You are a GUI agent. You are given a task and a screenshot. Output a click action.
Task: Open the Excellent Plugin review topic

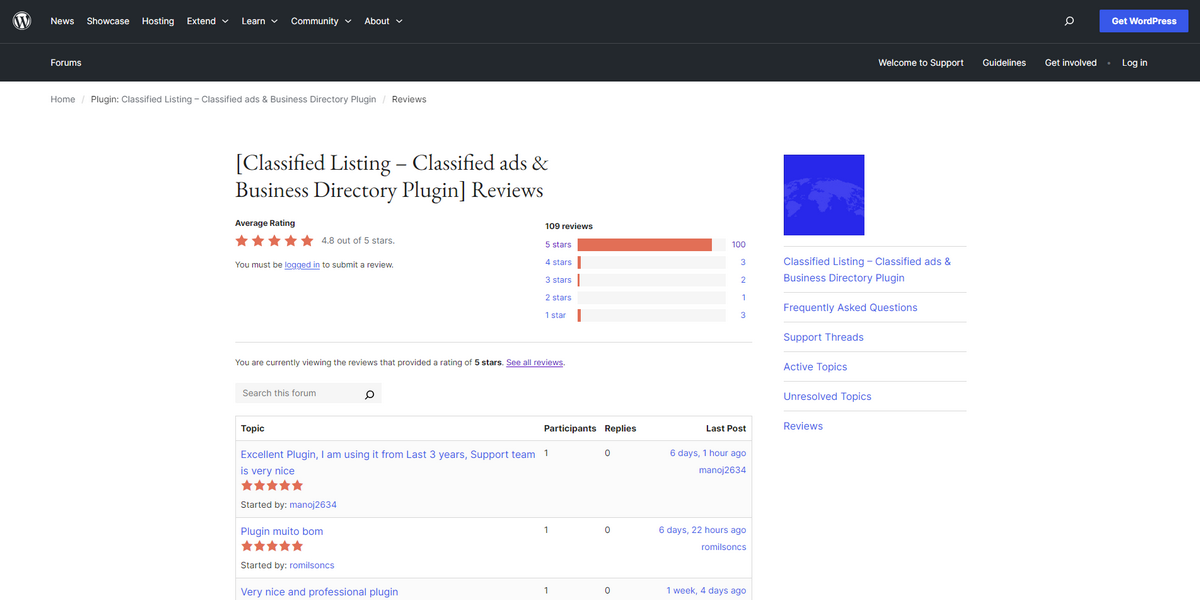pyautogui.click(x=388, y=462)
